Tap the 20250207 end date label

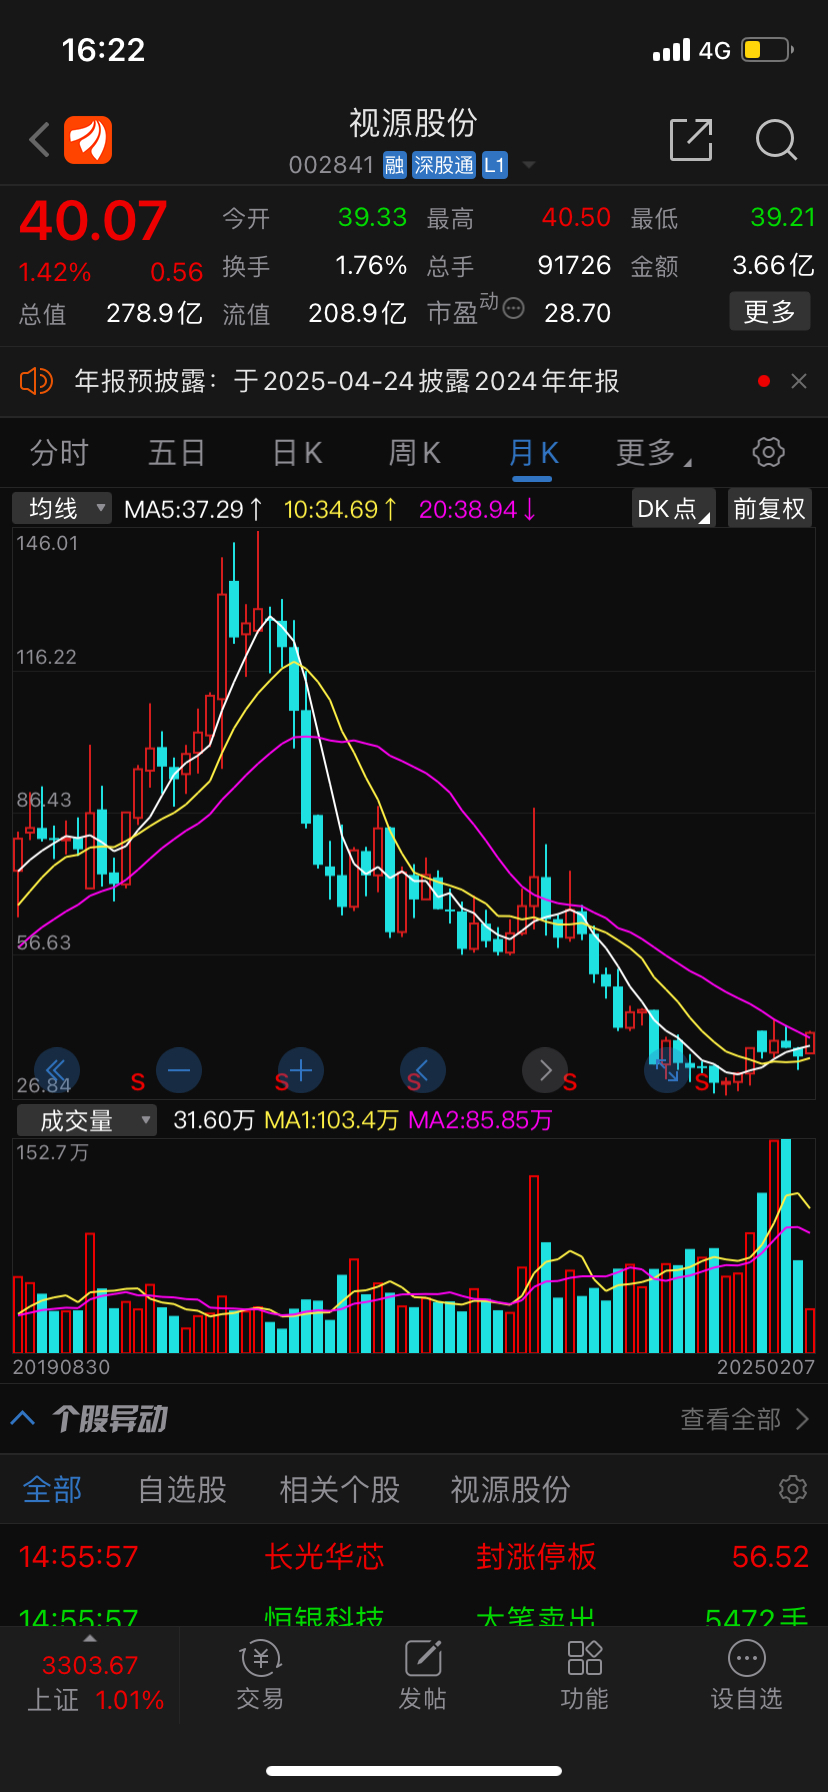(766, 1366)
